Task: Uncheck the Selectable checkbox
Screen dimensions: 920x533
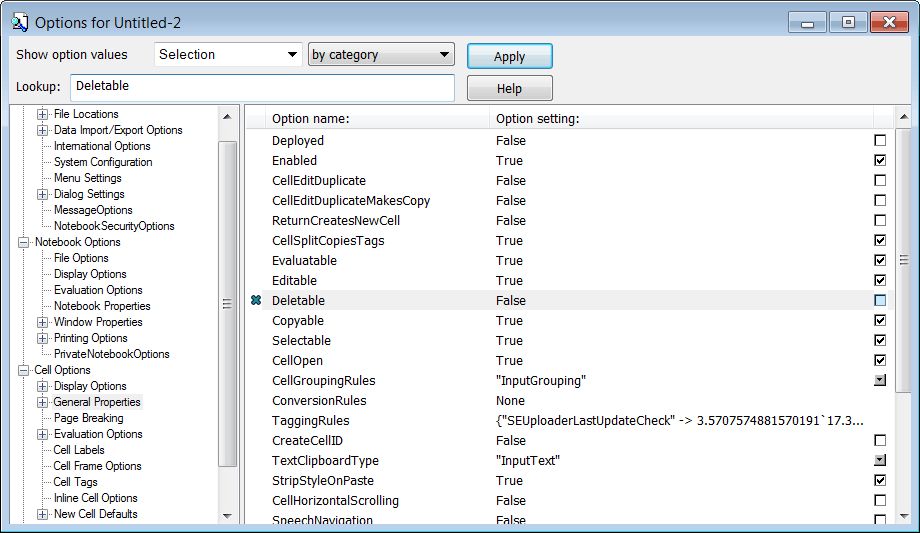Action: 880,340
